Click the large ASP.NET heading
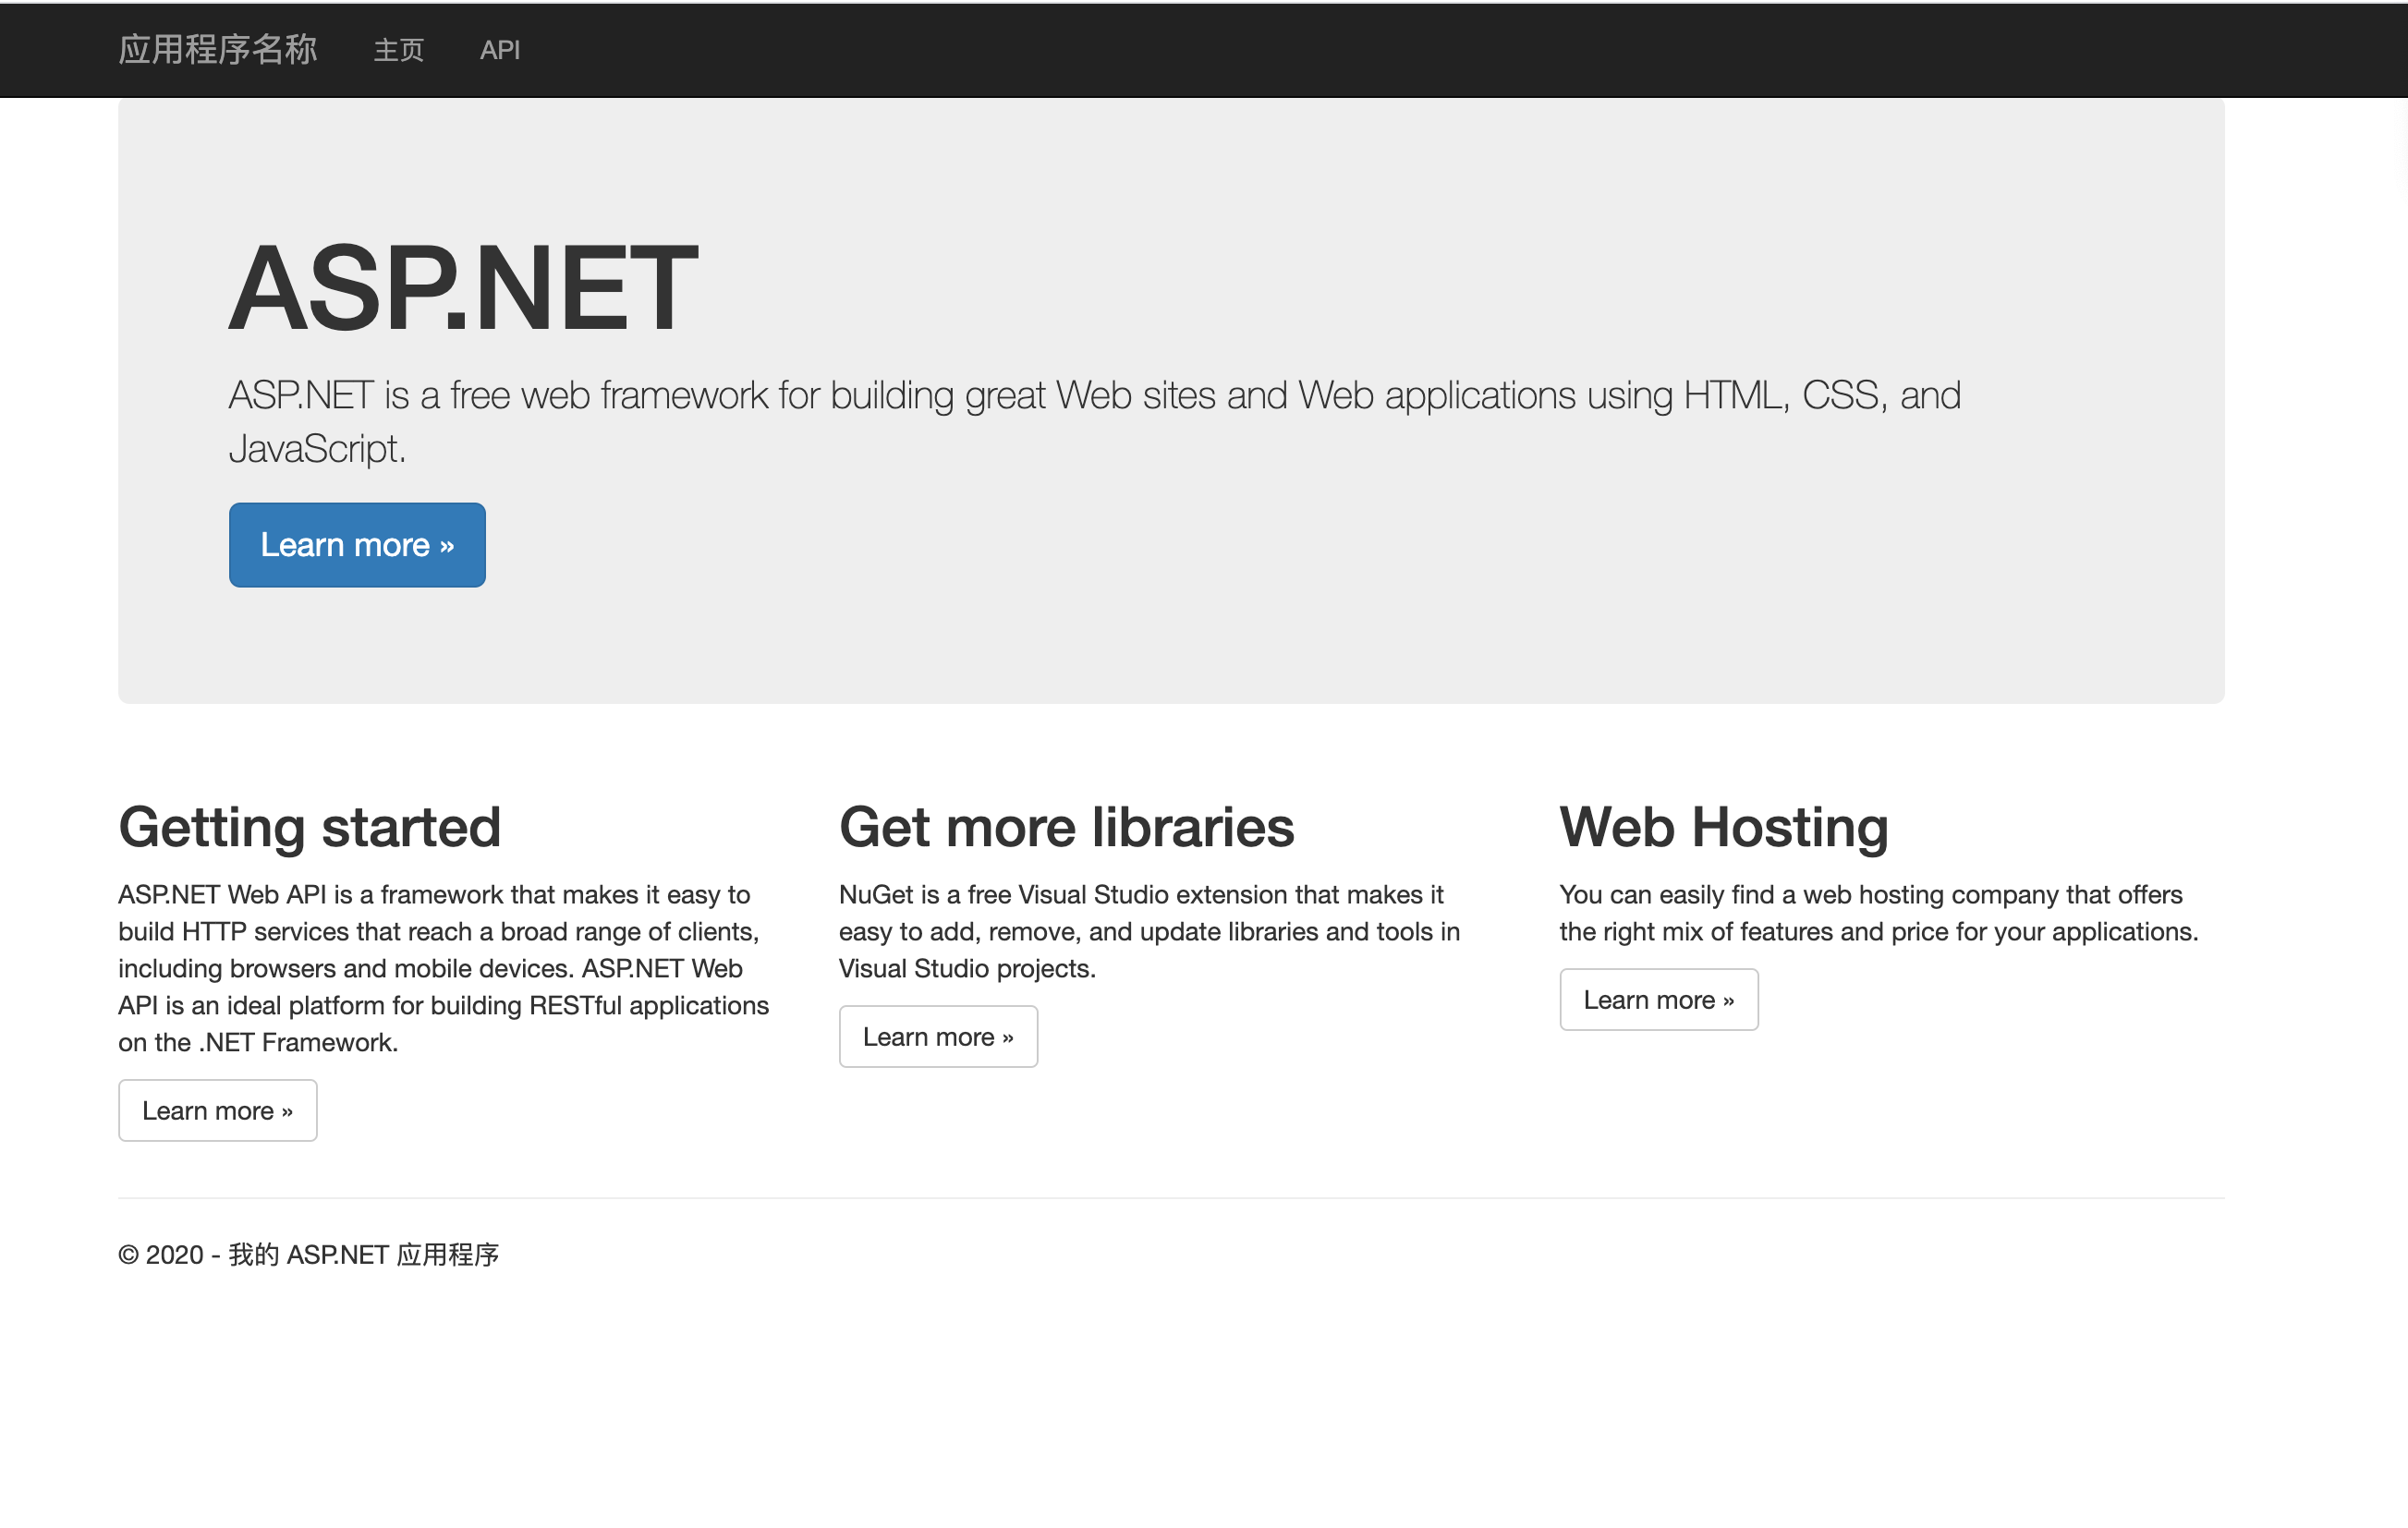 click(x=463, y=289)
